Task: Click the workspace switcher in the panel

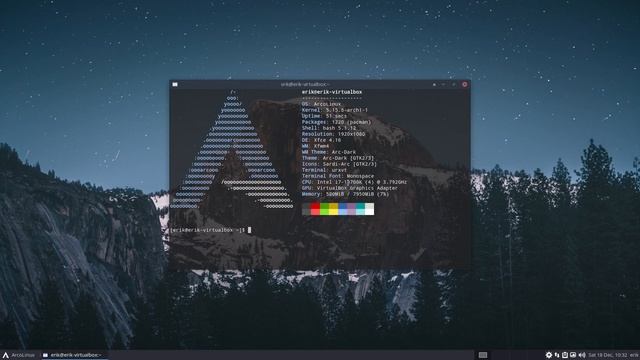Action: tap(483, 355)
